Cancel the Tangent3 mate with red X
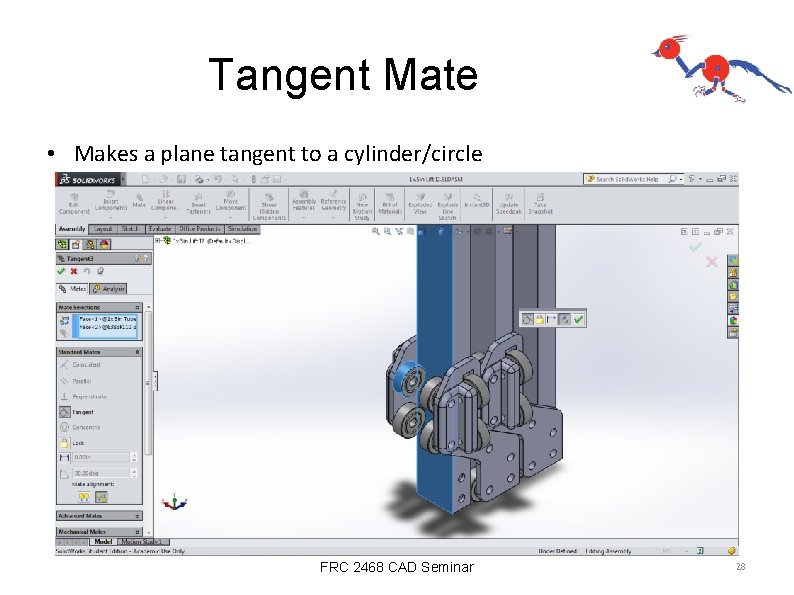 tap(74, 271)
